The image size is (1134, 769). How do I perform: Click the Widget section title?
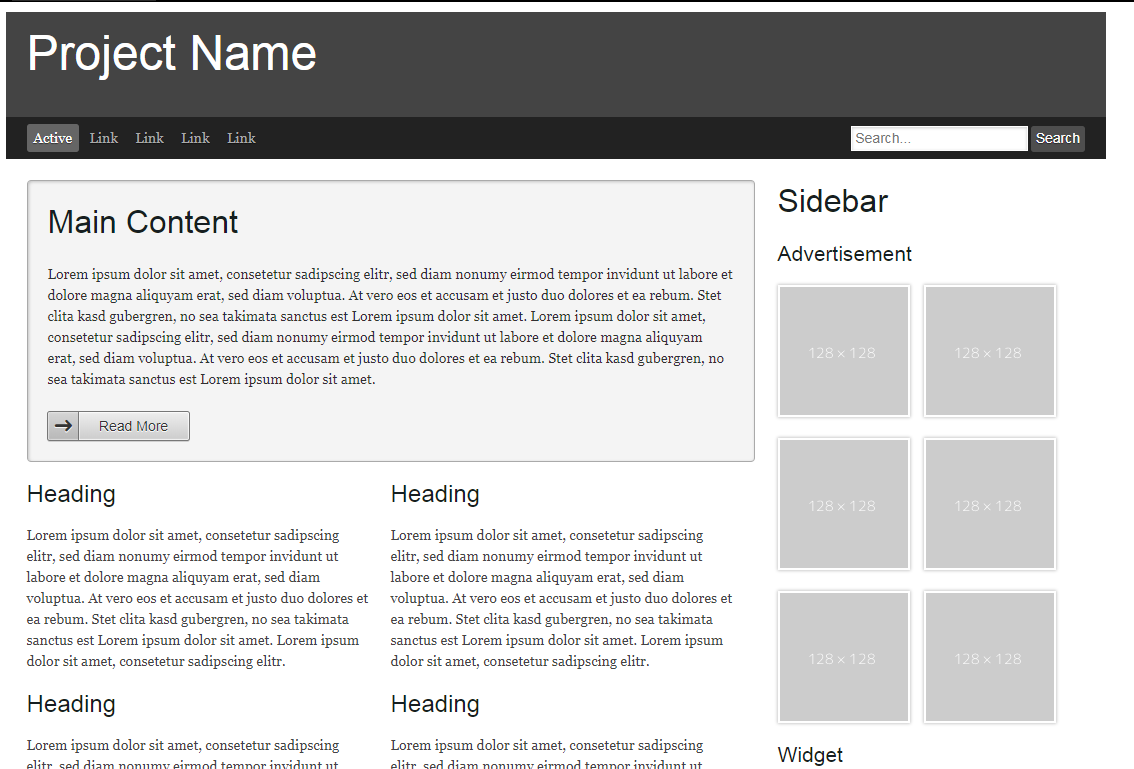point(810,755)
